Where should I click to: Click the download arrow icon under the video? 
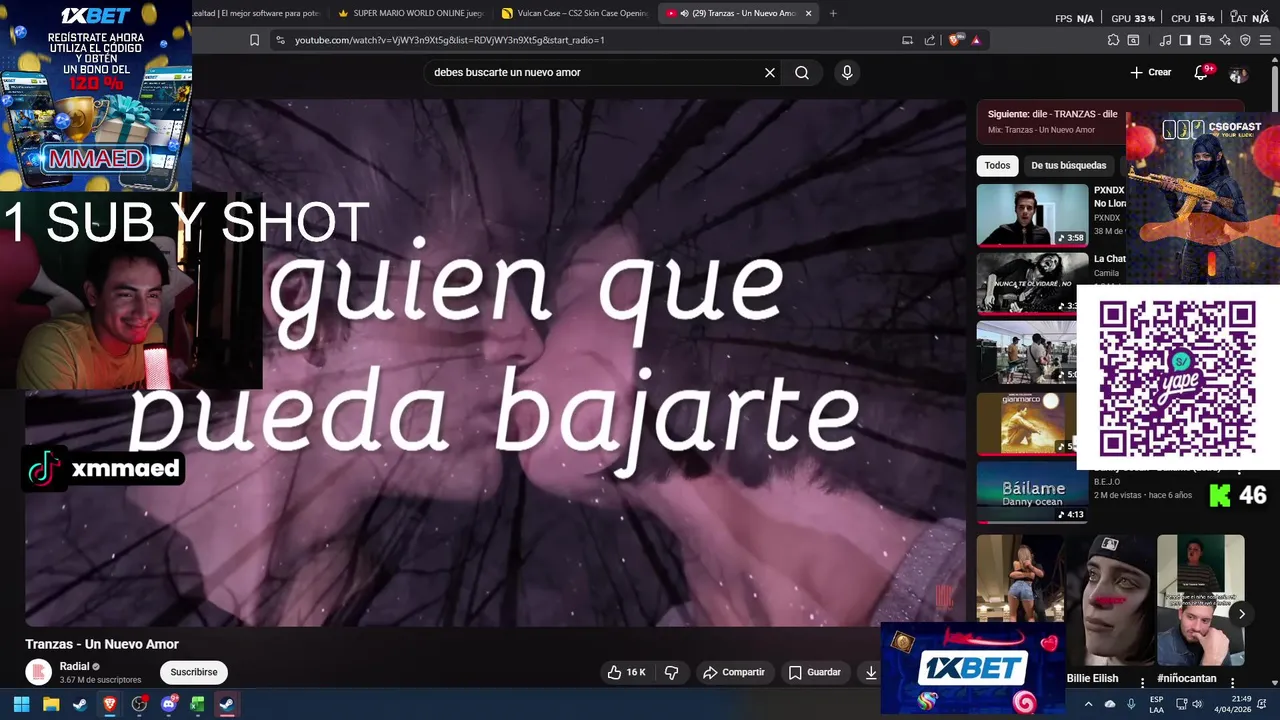(x=871, y=672)
